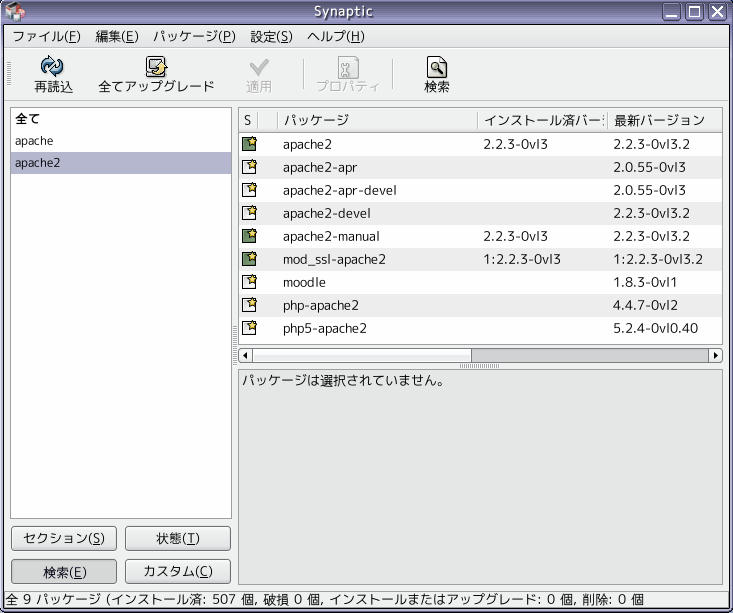
Task: Sort by 最新バージョン column header
Action: (664, 121)
